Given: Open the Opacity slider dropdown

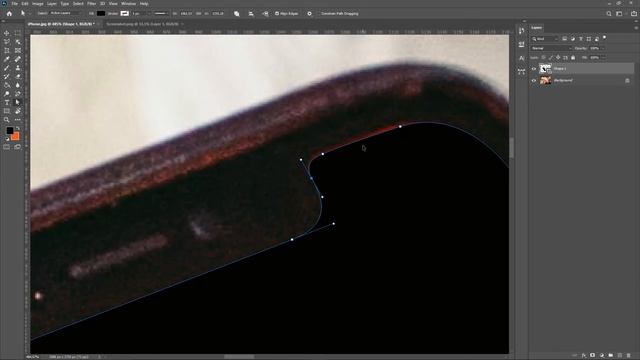Looking at the screenshot, I should [603, 48].
